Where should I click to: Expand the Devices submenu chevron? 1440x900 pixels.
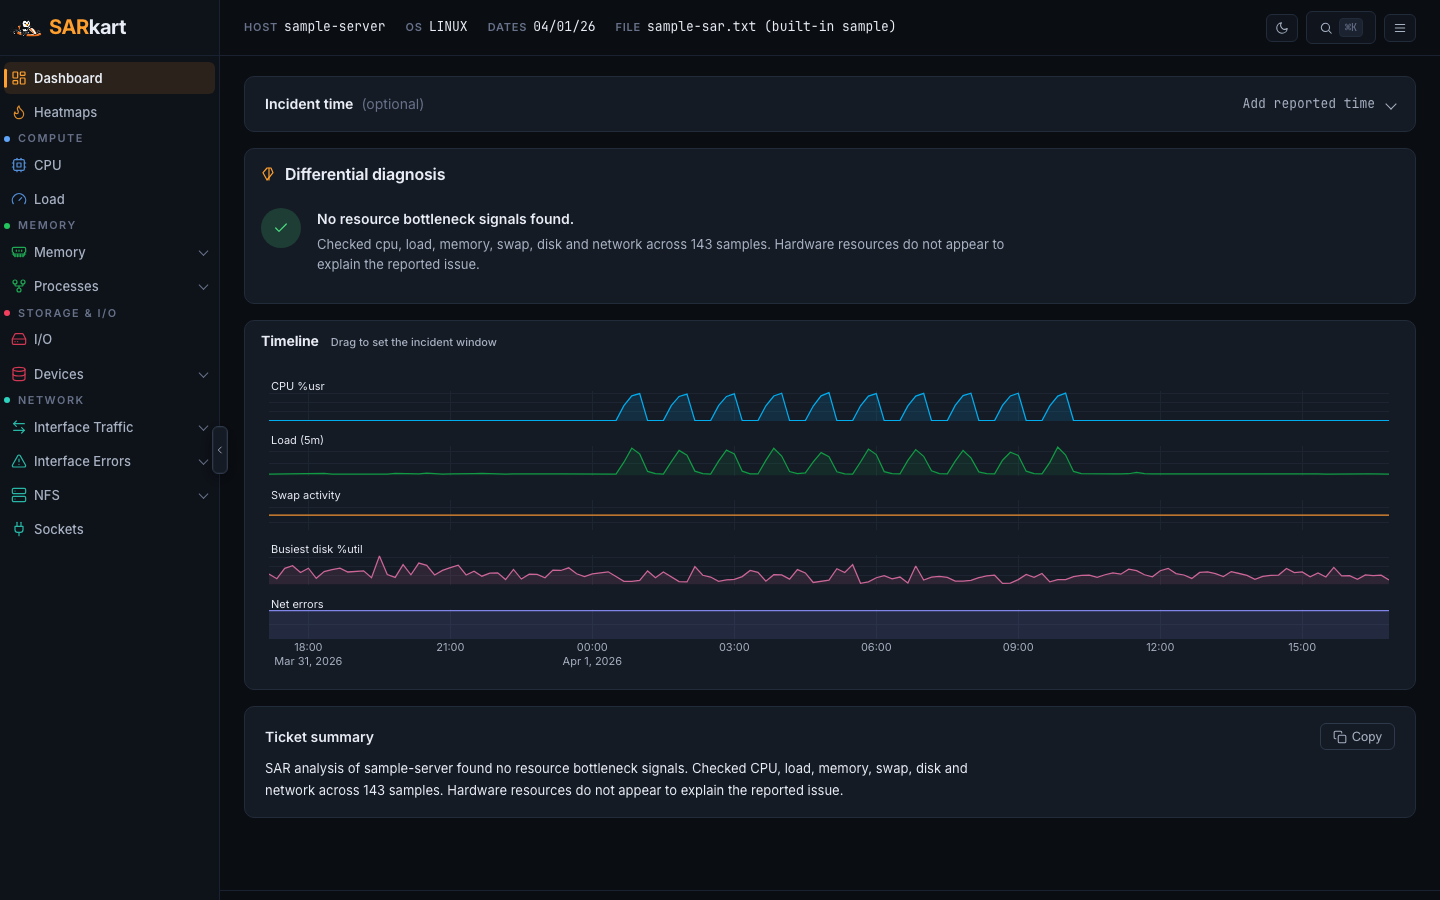click(x=203, y=375)
